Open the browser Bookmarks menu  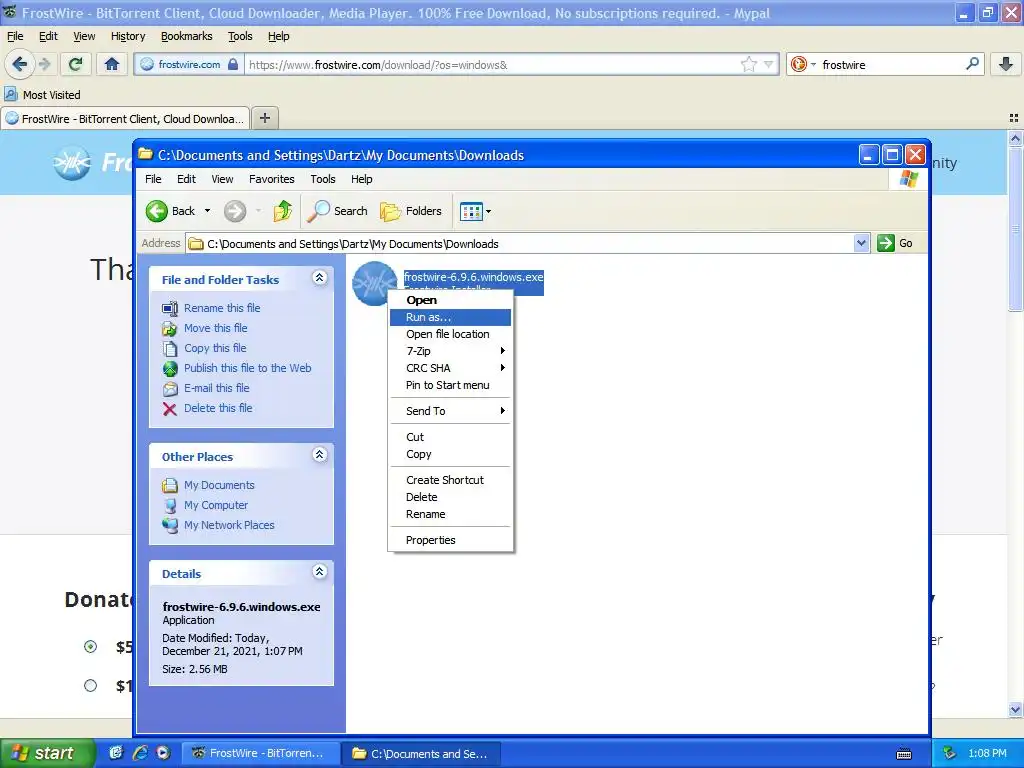click(187, 36)
